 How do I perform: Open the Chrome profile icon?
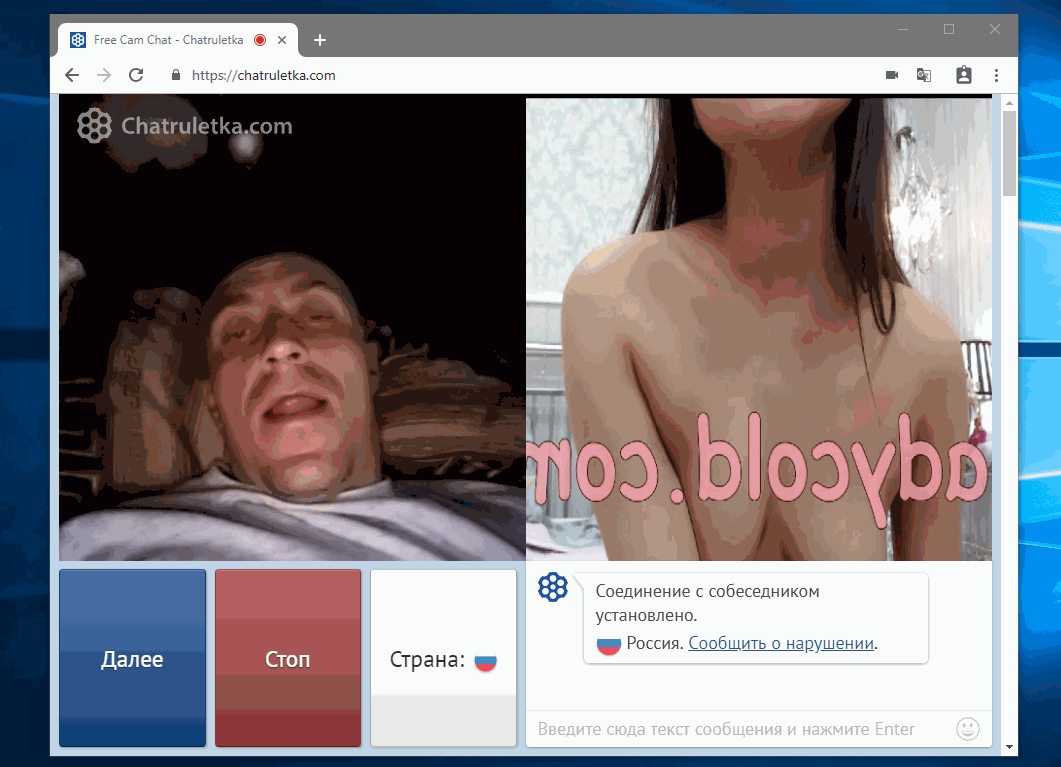click(x=963, y=75)
